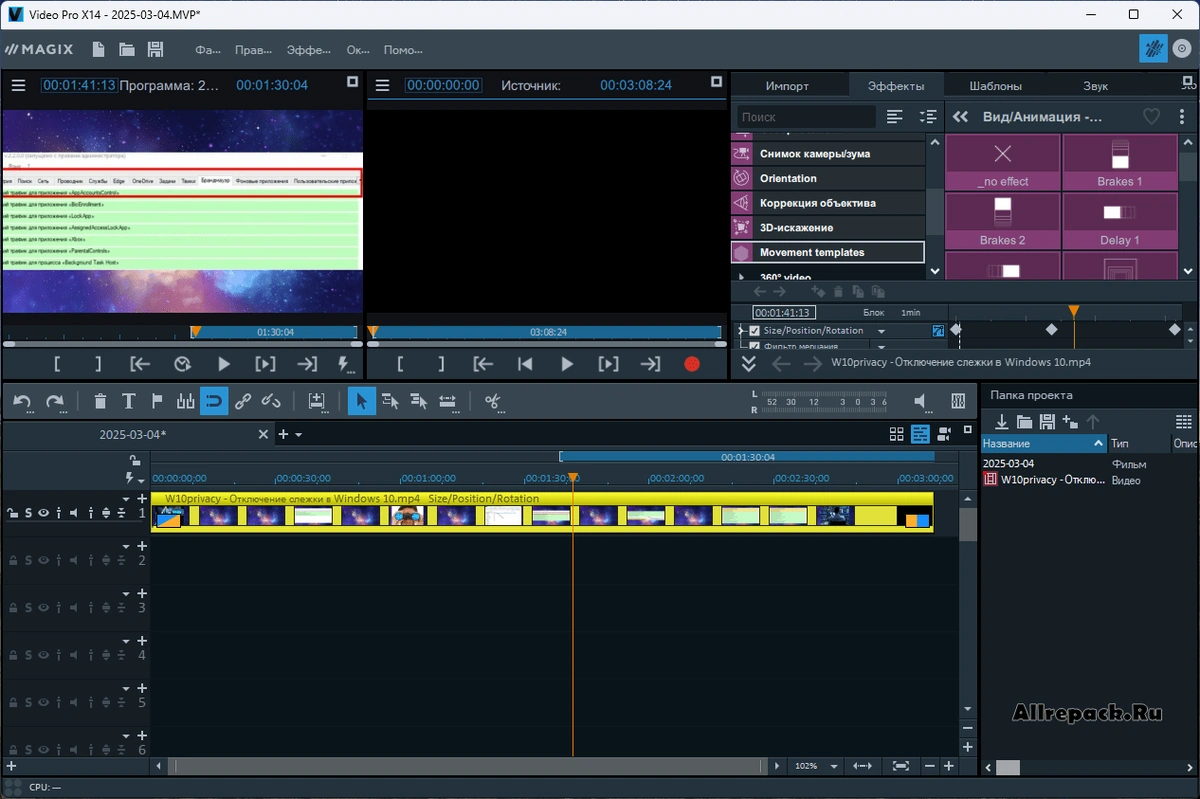The width and height of the screenshot is (1200, 799).
Task: Collapse keyframe panel with double down chevron
Action: pos(749,364)
